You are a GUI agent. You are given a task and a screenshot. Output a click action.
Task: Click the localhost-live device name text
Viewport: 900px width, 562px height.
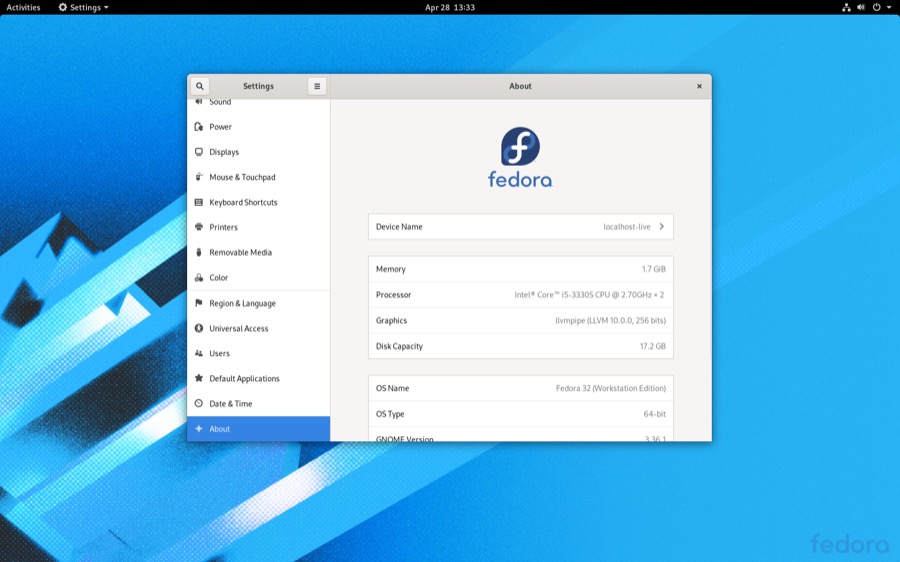[627, 227]
